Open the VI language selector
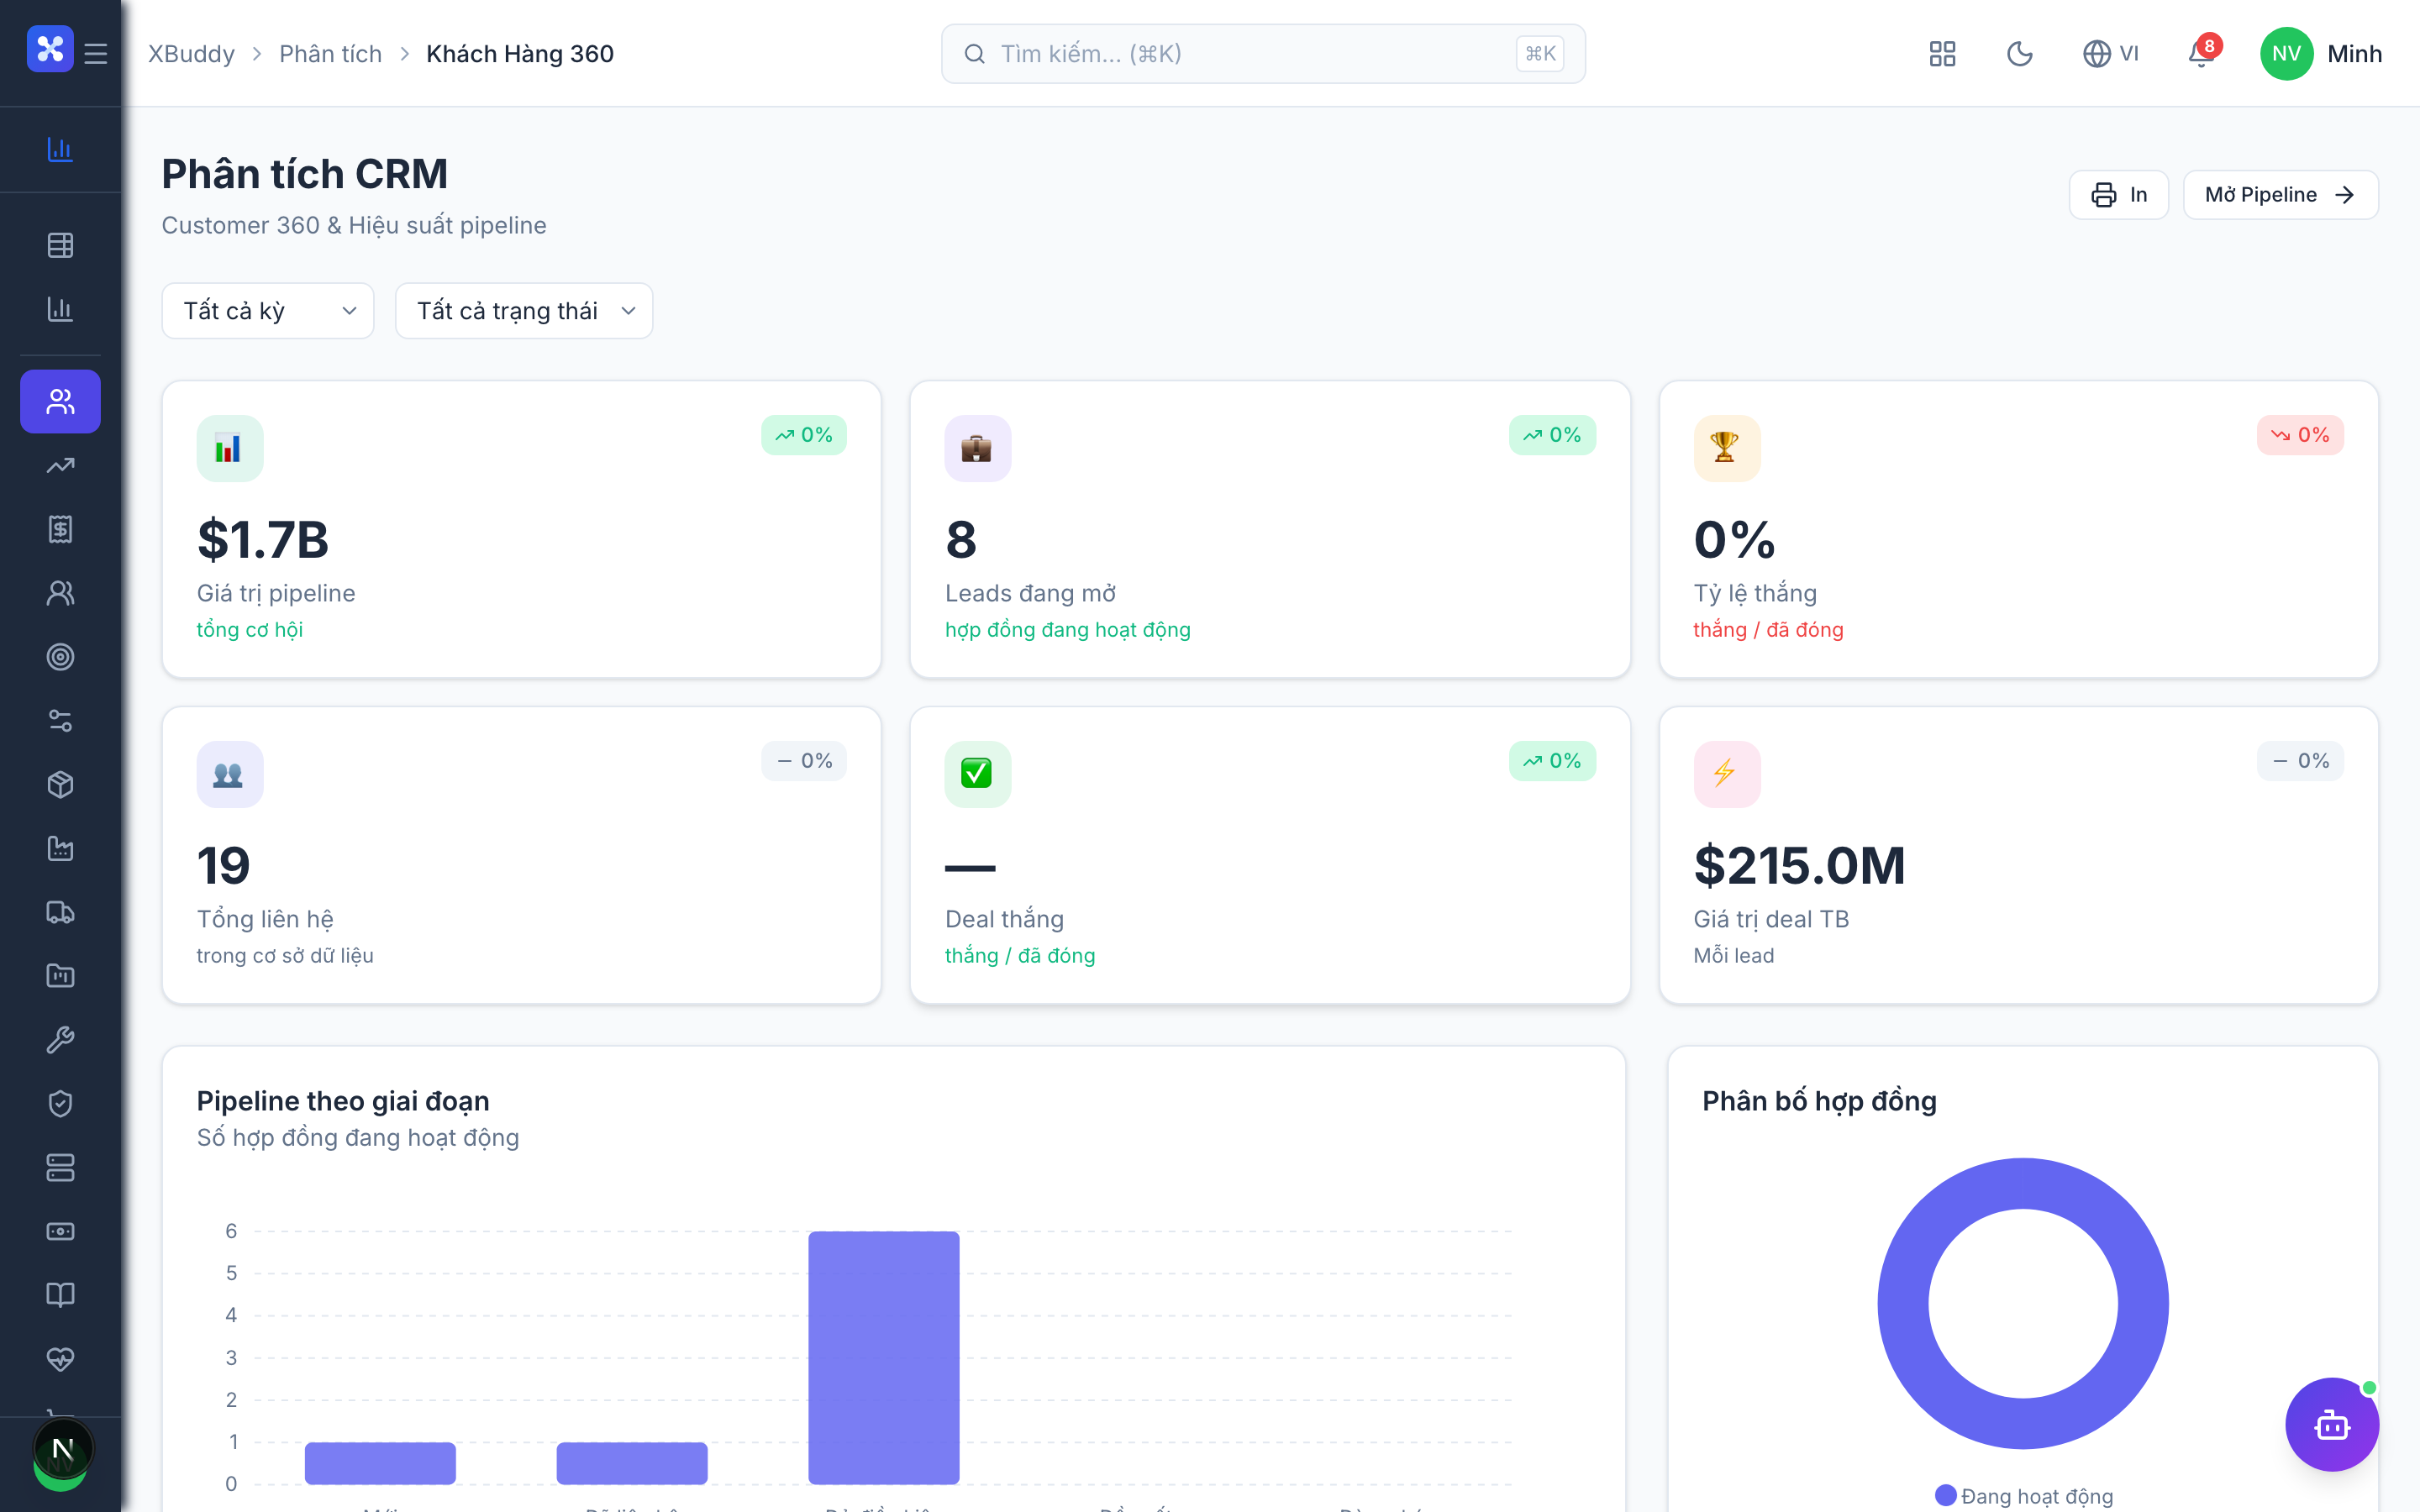Viewport: 2420px width, 1512px height. point(2111,54)
